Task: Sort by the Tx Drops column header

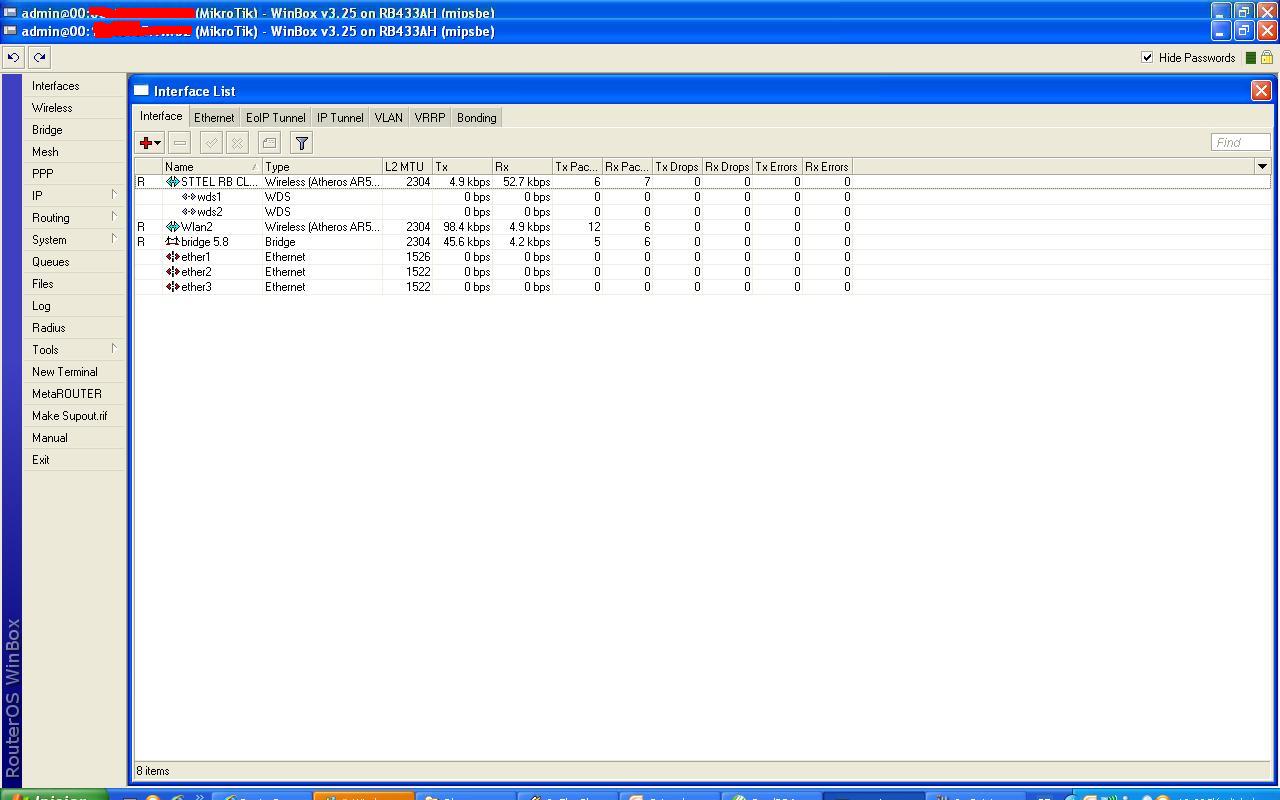Action: click(677, 167)
